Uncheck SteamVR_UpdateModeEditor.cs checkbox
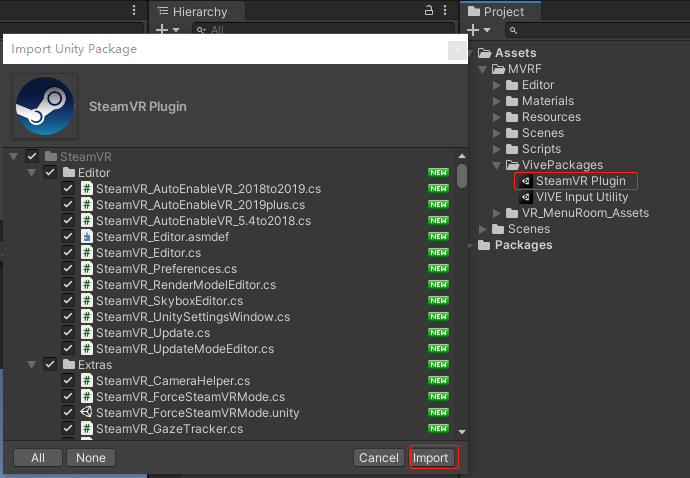The image size is (690, 478). (x=68, y=348)
